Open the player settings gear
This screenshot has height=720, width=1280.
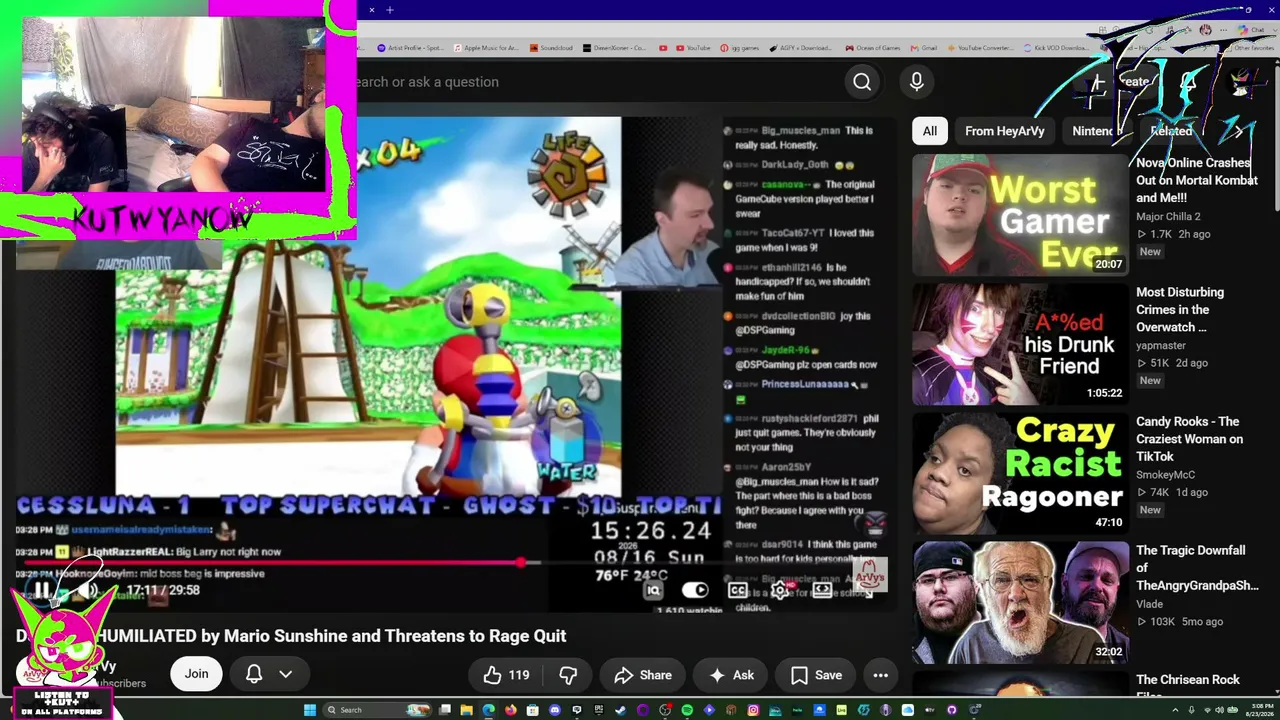point(780,590)
